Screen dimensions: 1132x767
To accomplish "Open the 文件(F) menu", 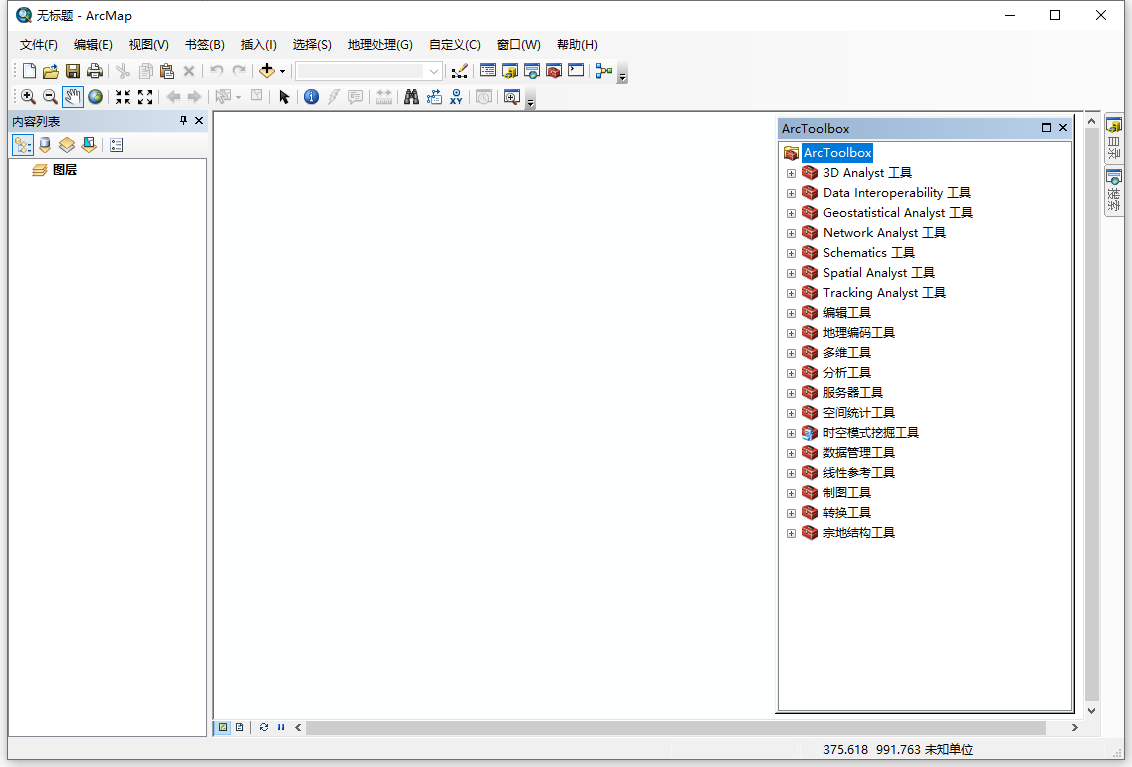I will pyautogui.click(x=38, y=45).
